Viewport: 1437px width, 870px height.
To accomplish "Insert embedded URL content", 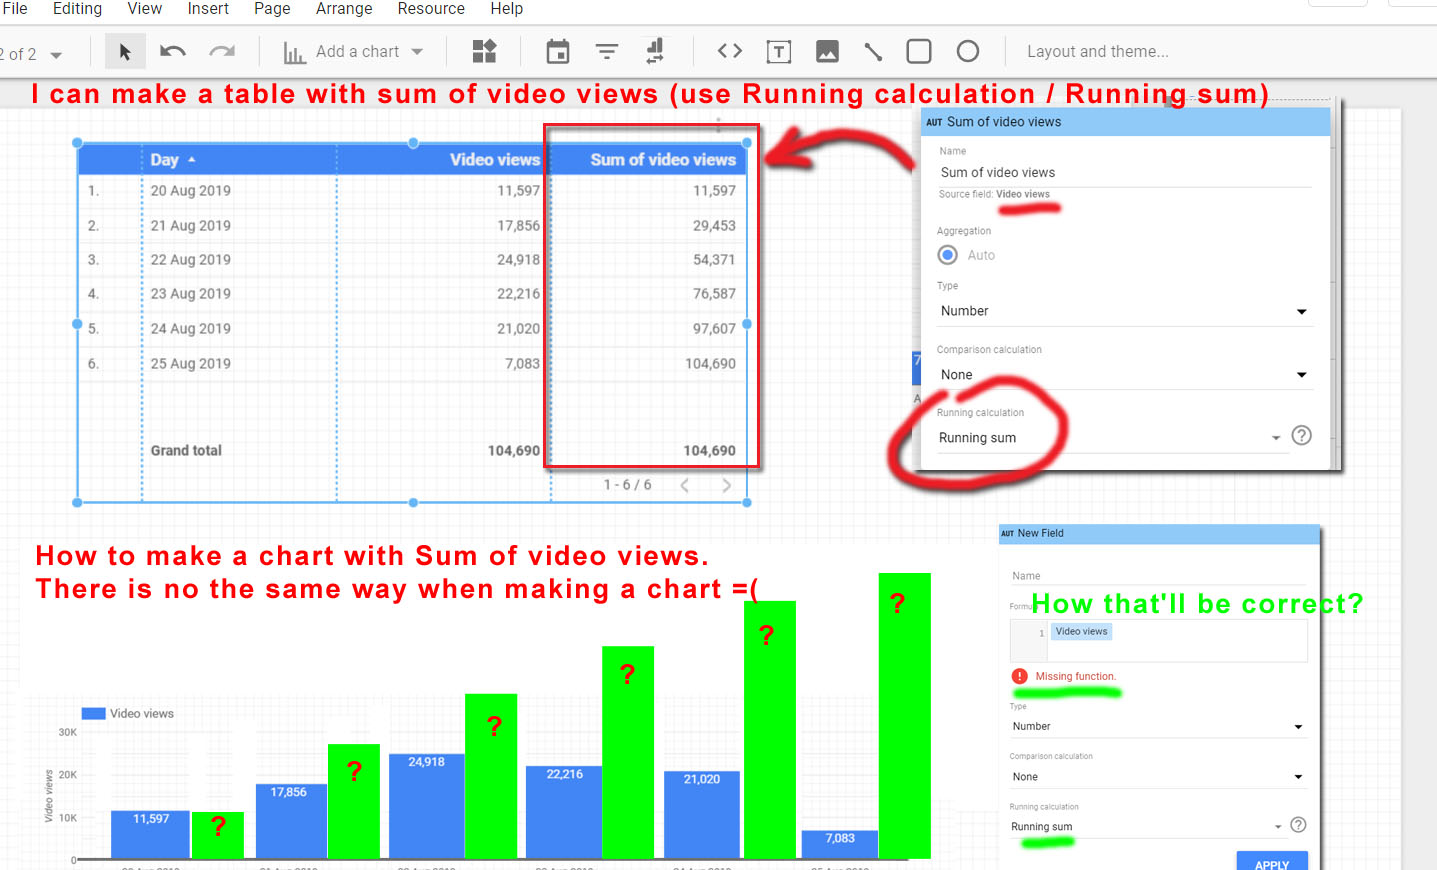I will point(729,51).
